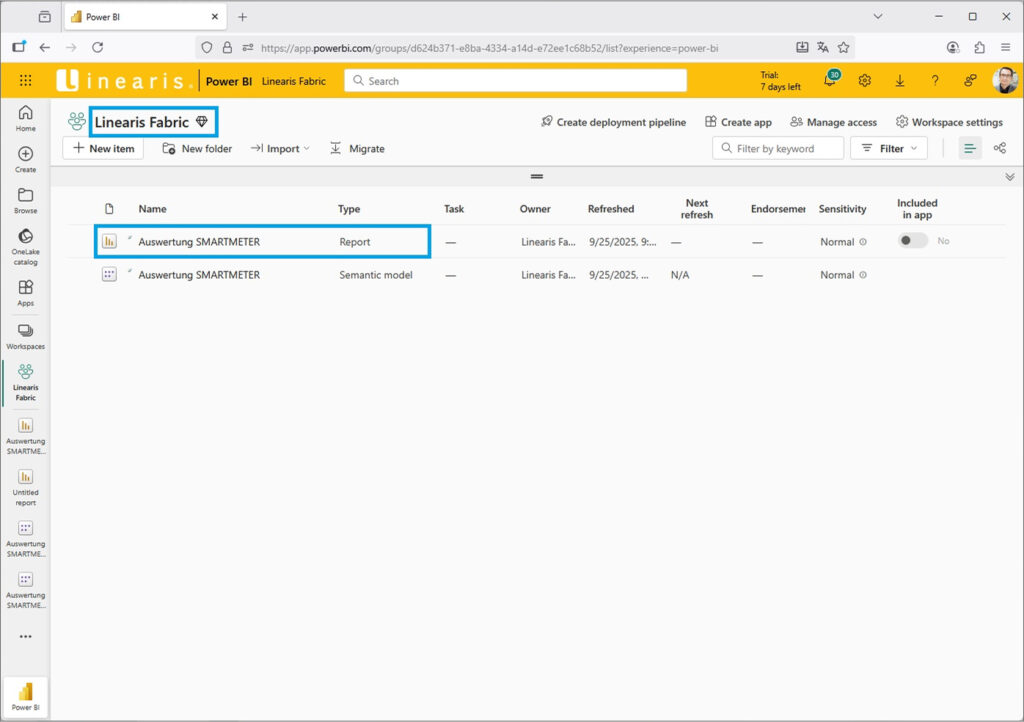Open the browser hamburger menu

(x=1006, y=47)
